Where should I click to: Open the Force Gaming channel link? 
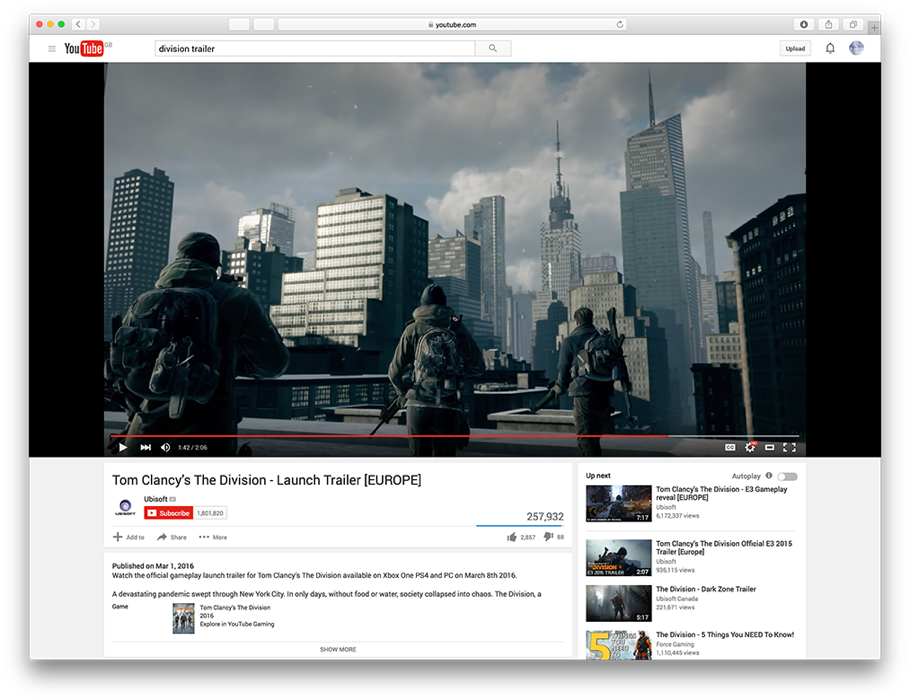pyautogui.click(x=674, y=644)
